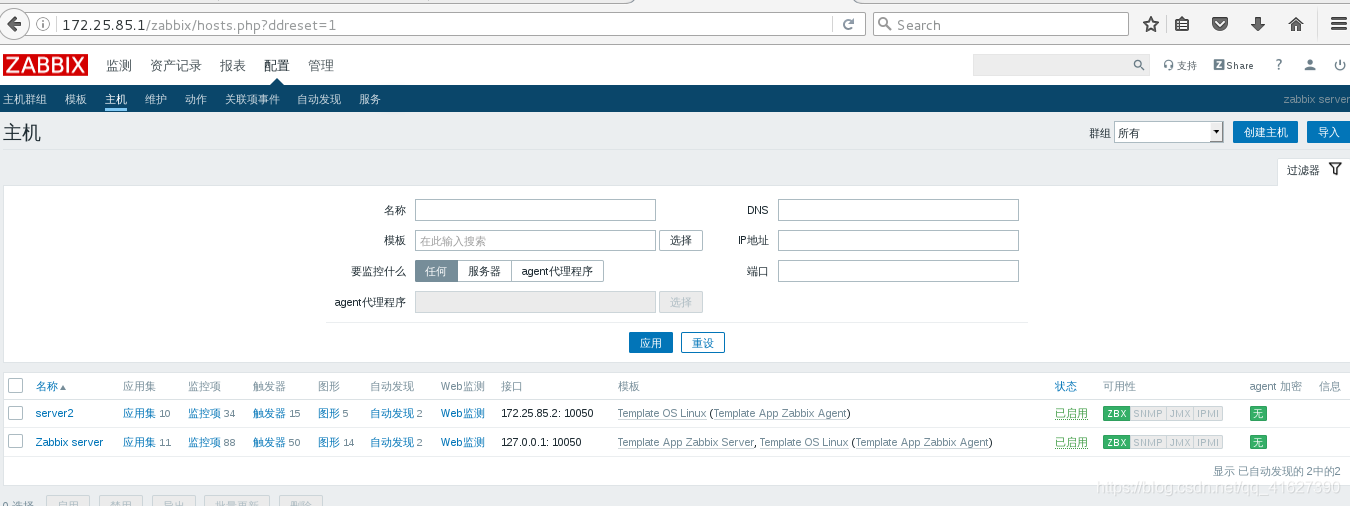Screen dimensions: 1350x506
Task: Click JMX badge for server2
Action: (x=1180, y=413)
